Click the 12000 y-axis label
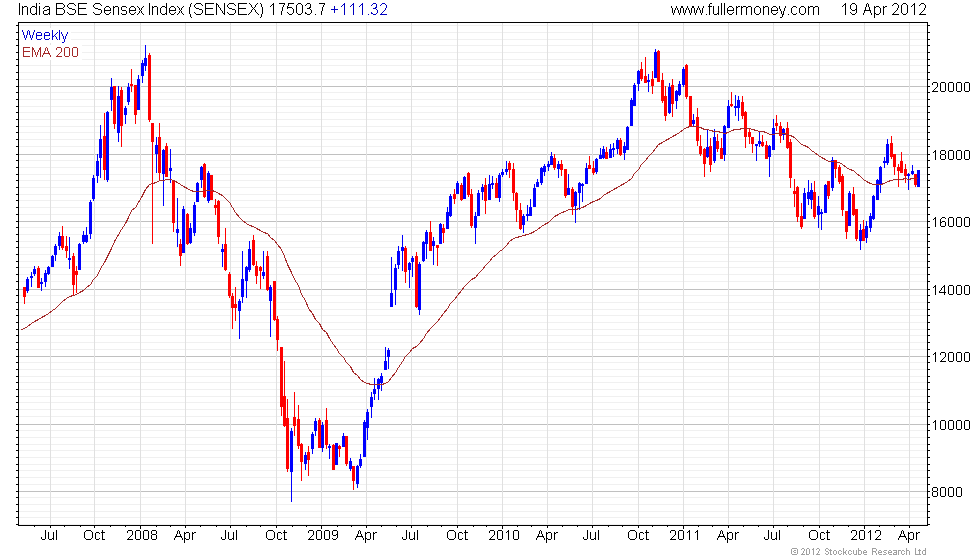 pyautogui.click(x=951, y=358)
